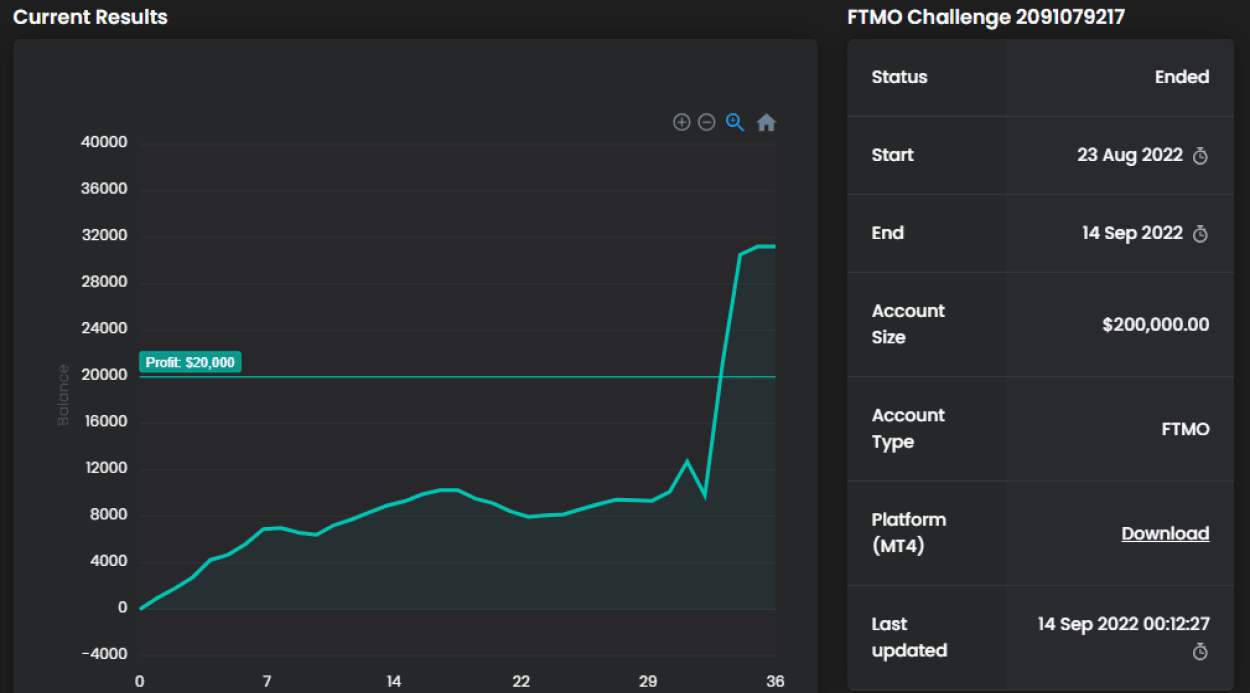Click the FTMO account type value
The height and width of the screenshot is (693, 1250).
click(1185, 429)
